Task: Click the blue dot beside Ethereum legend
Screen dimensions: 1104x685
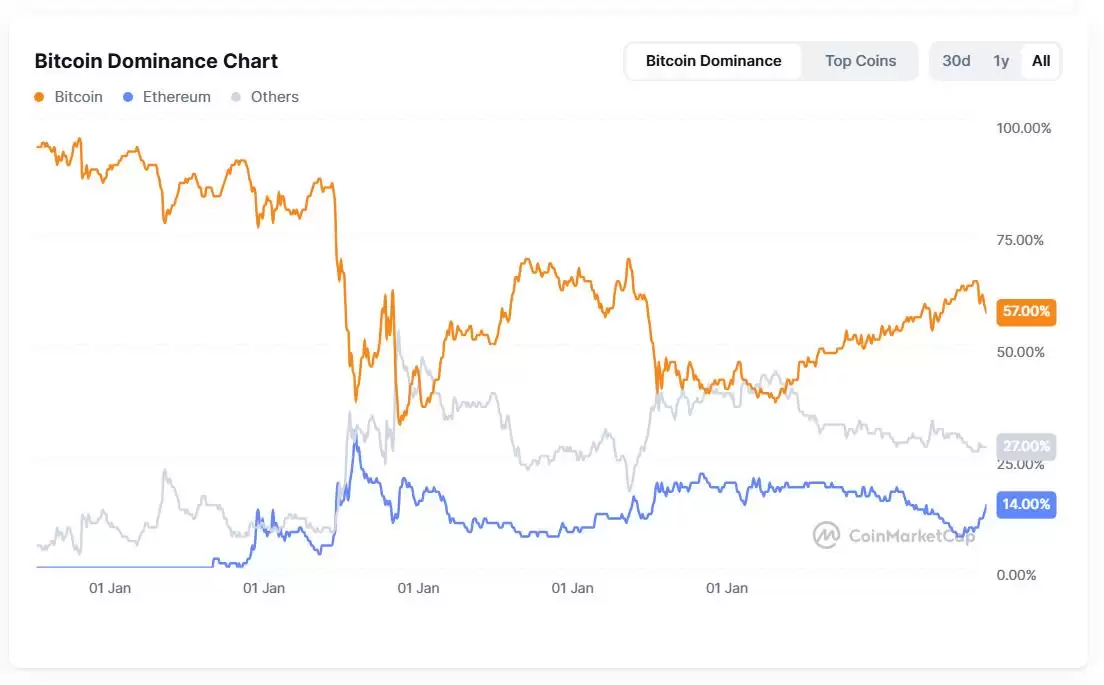Action: tap(127, 97)
